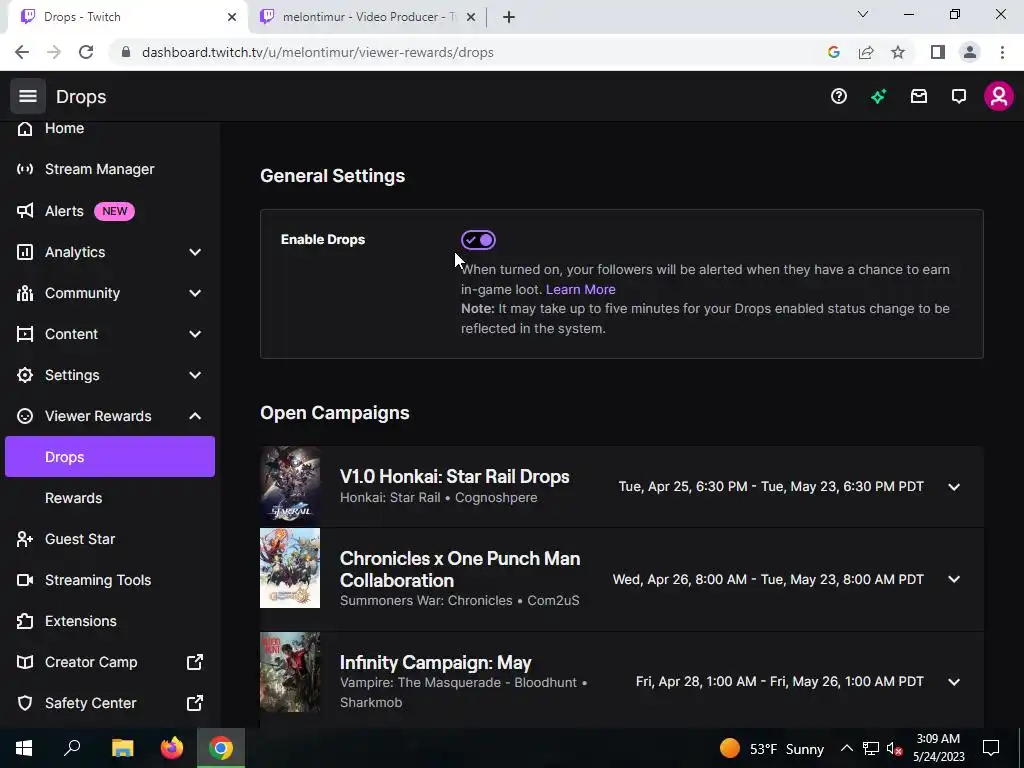Close the melontimur Video Producer tab

pyautogui.click(x=471, y=17)
